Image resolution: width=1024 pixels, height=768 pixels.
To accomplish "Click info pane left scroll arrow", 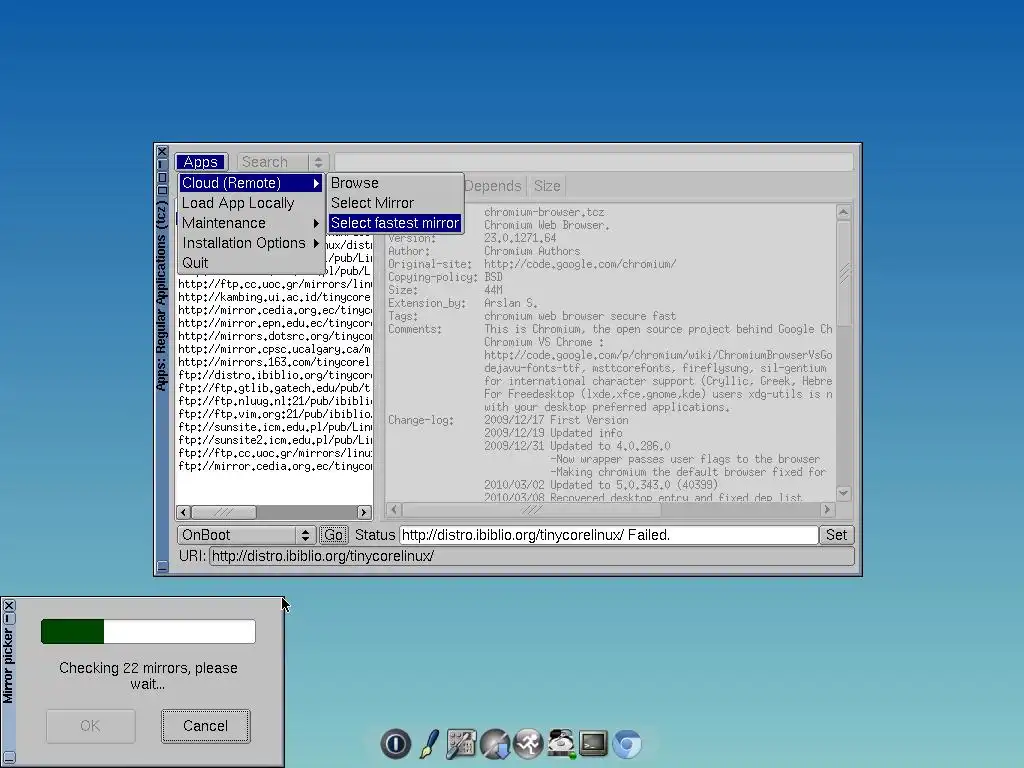I will coord(394,509).
